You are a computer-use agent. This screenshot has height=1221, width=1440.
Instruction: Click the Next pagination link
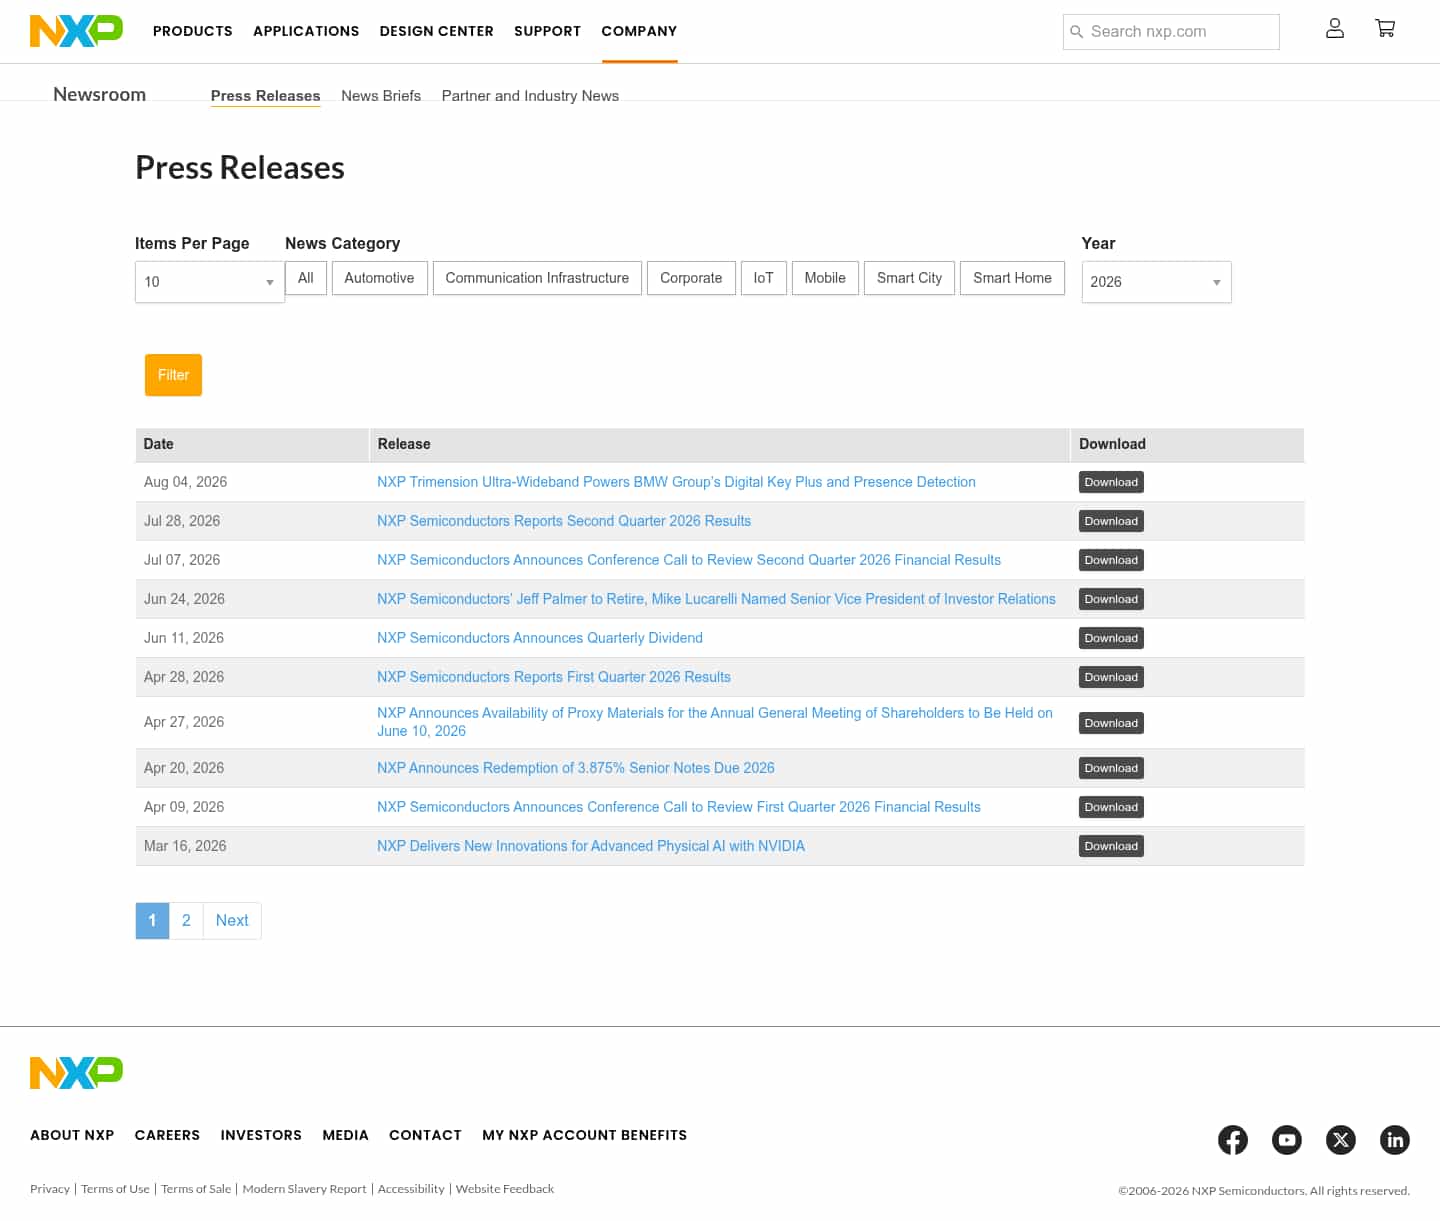(232, 921)
